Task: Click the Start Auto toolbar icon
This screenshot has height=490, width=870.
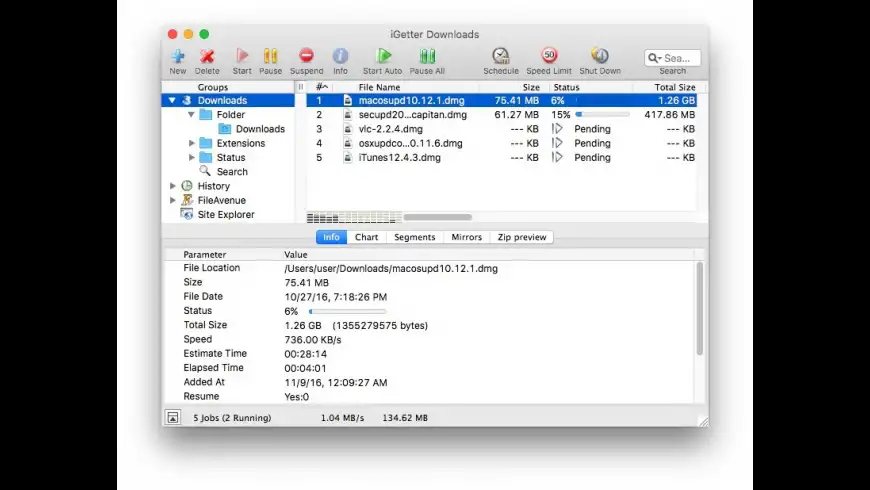Action: pyautogui.click(x=383, y=56)
